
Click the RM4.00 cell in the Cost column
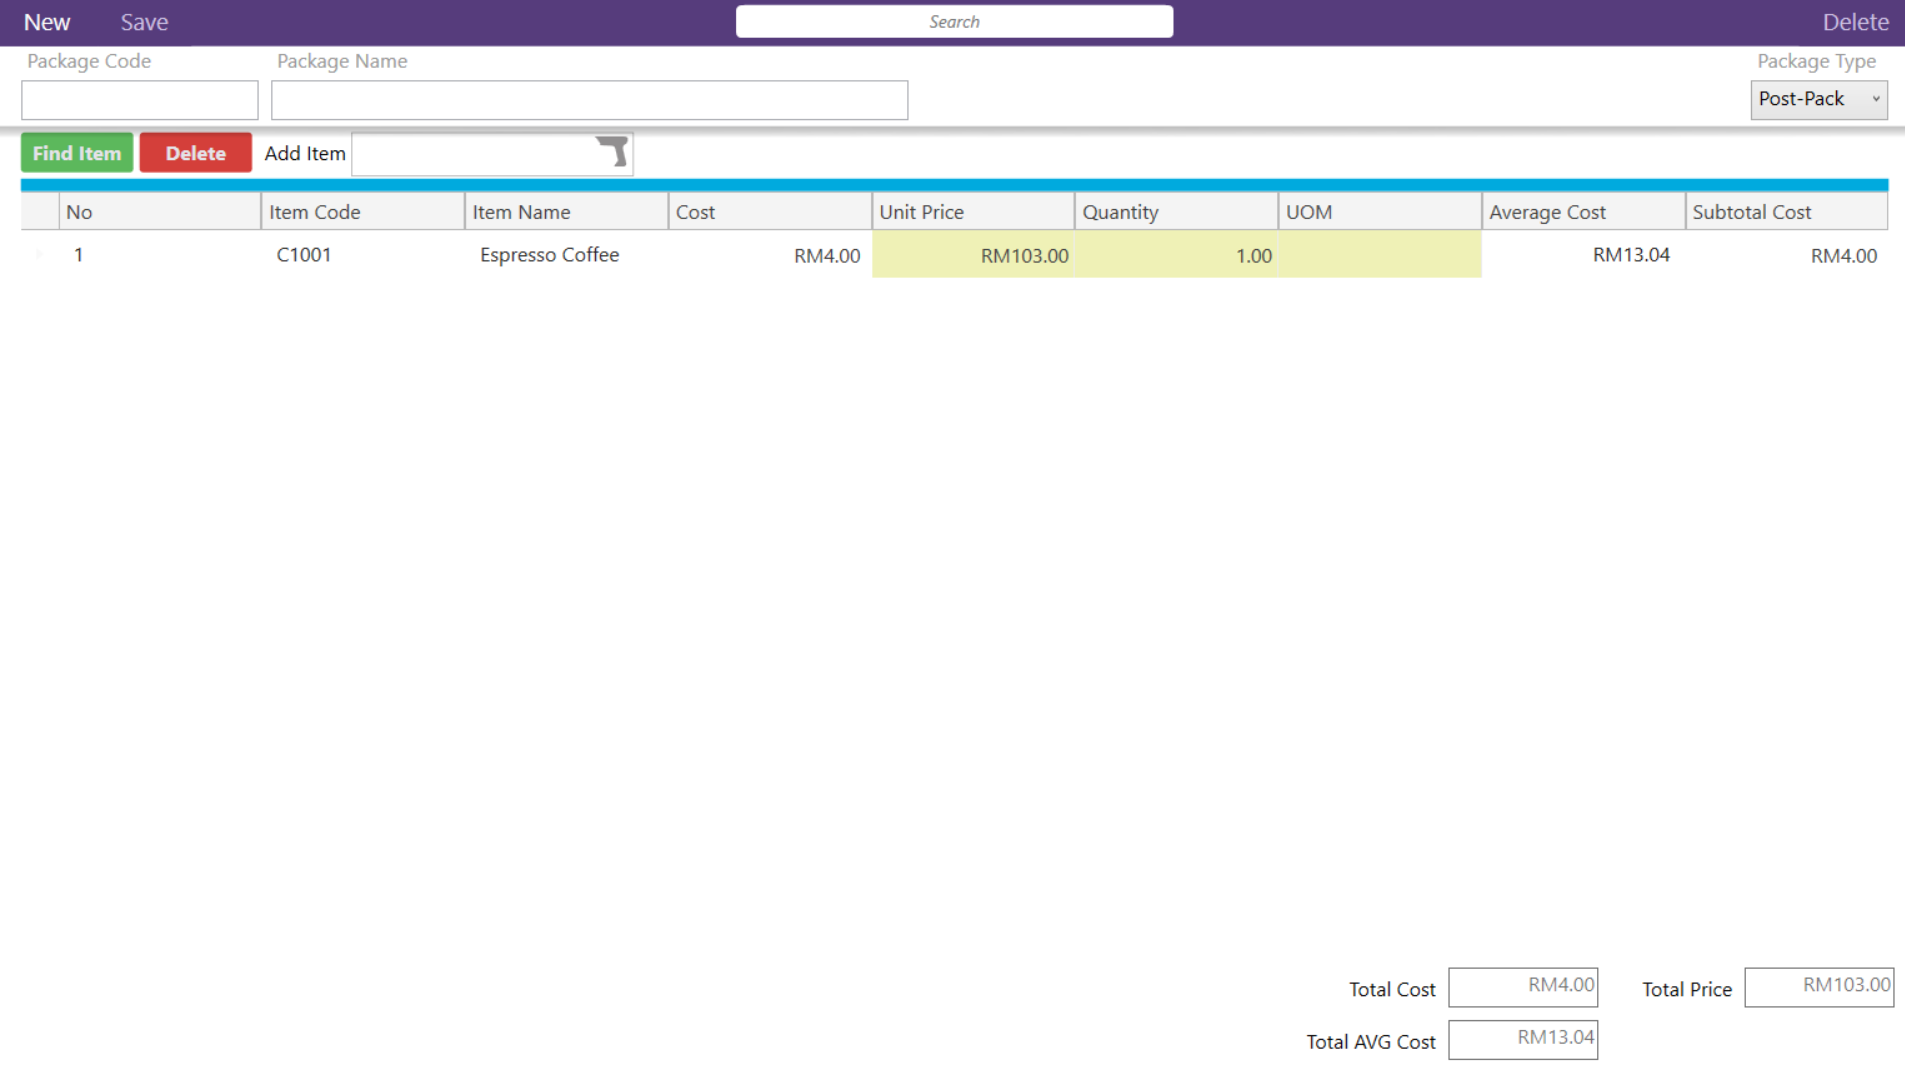(770, 255)
